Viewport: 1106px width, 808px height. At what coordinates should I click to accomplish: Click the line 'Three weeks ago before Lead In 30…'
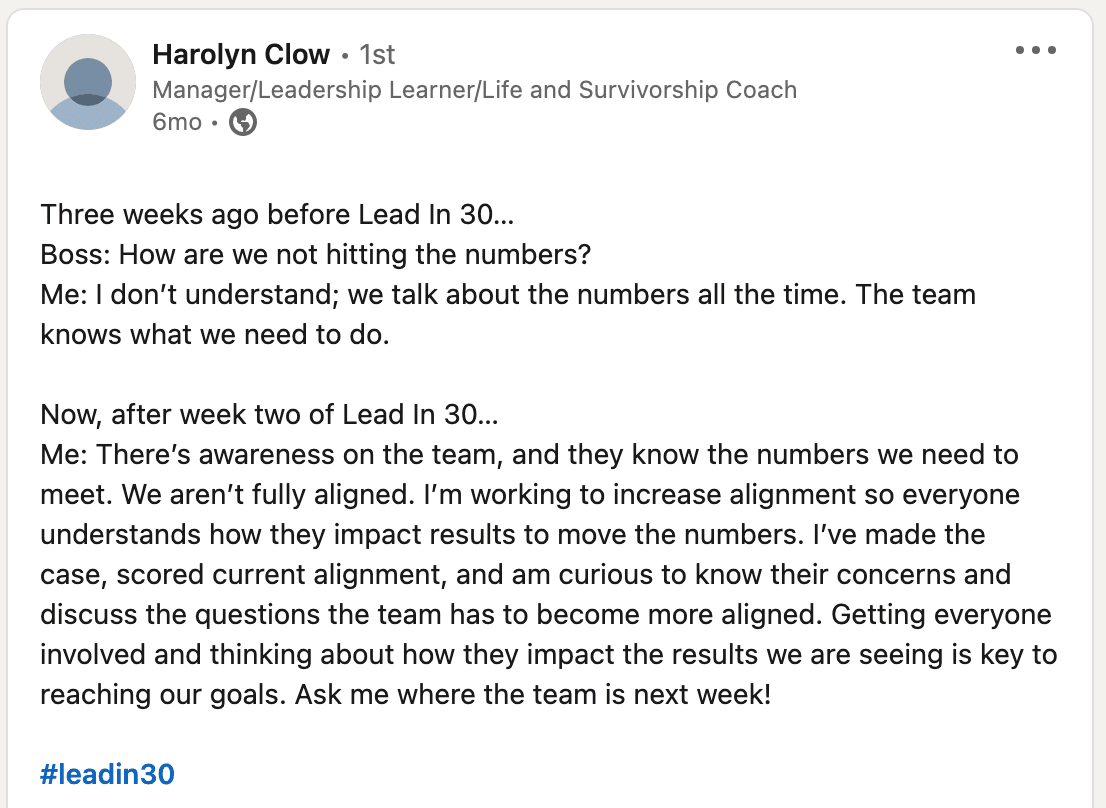[277, 214]
